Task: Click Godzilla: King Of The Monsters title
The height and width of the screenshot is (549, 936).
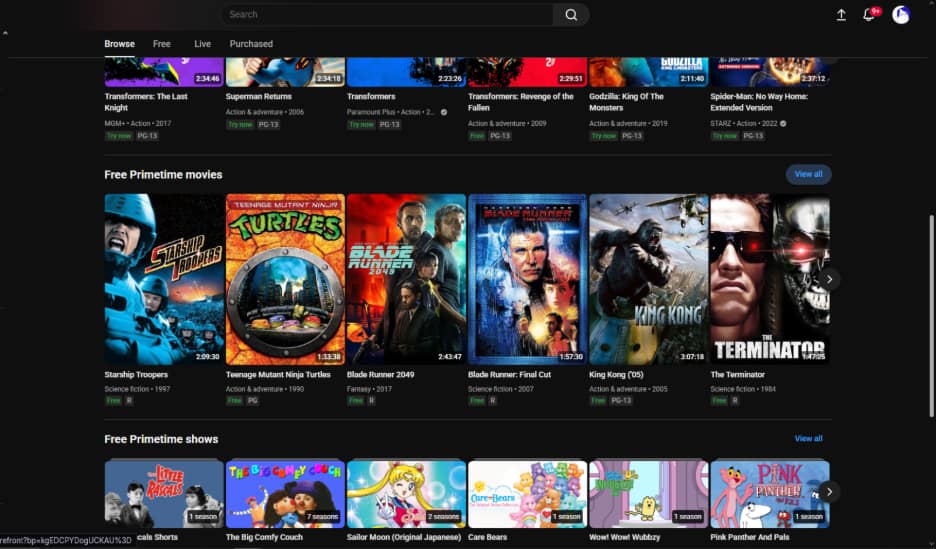Action: pyautogui.click(x=626, y=102)
